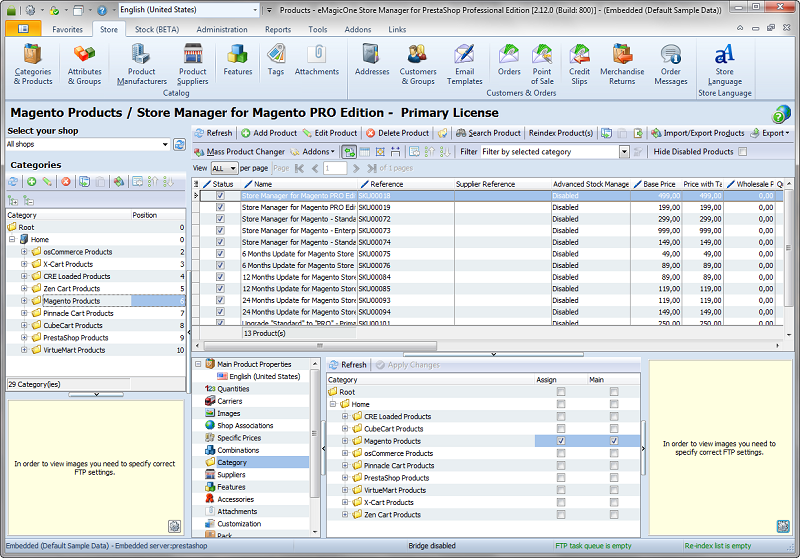Click Mass Product Changer button
The width and height of the screenshot is (800, 558).
pyautogui.click(x=239, y=152)
